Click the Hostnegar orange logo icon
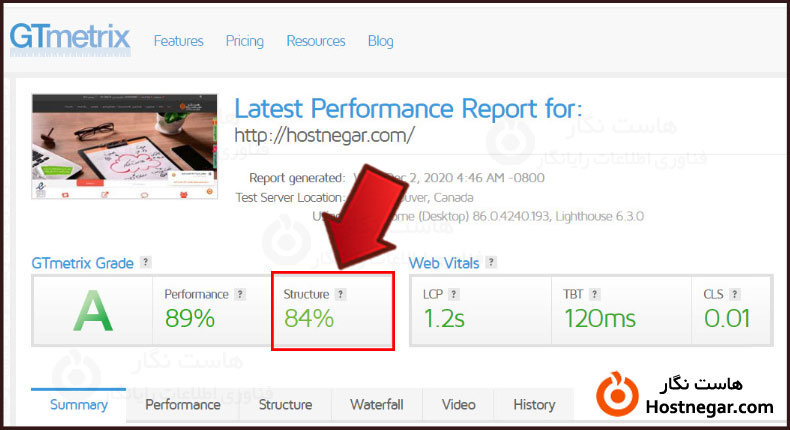790x430 pixels. click(617, 395)
